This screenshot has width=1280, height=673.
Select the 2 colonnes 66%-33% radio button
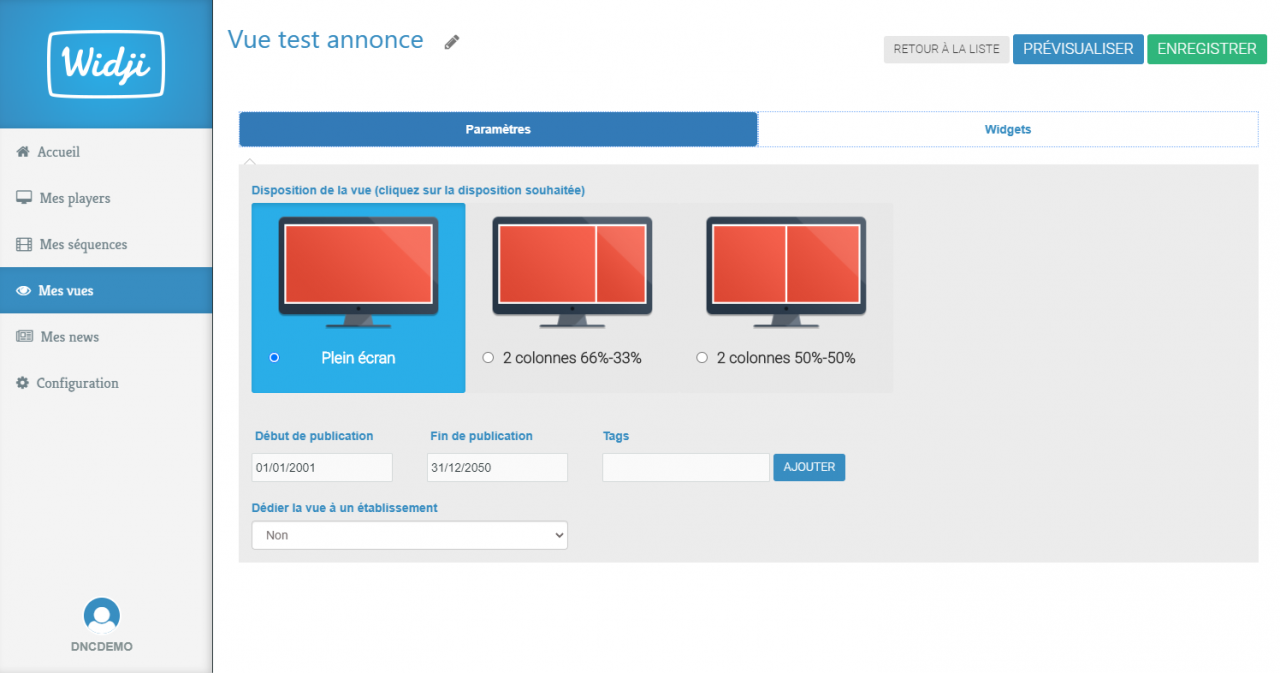488,357
